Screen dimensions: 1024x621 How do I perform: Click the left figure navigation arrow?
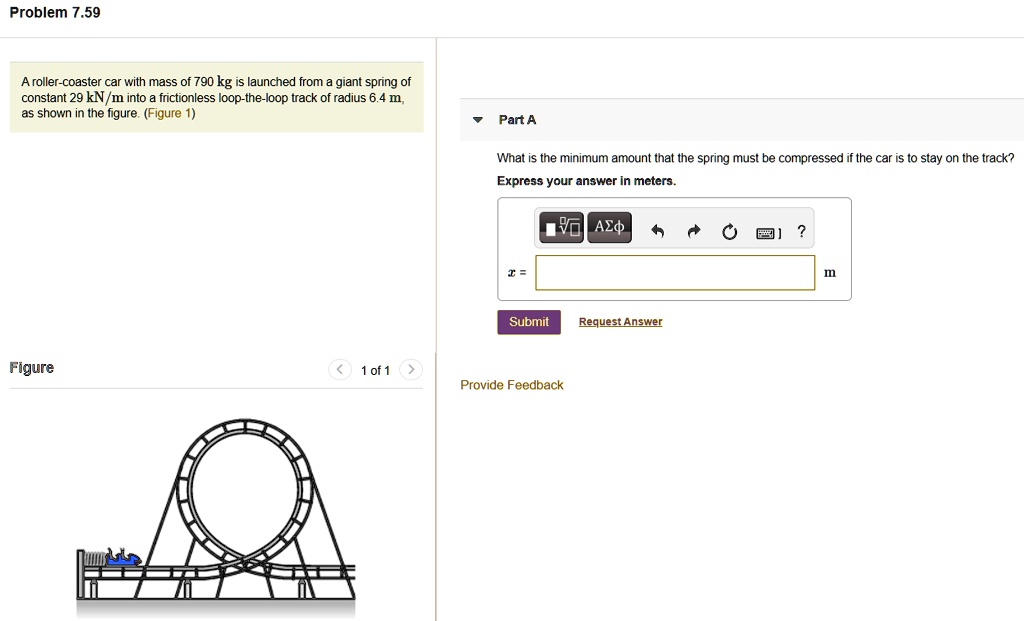(x=339, y=369)
